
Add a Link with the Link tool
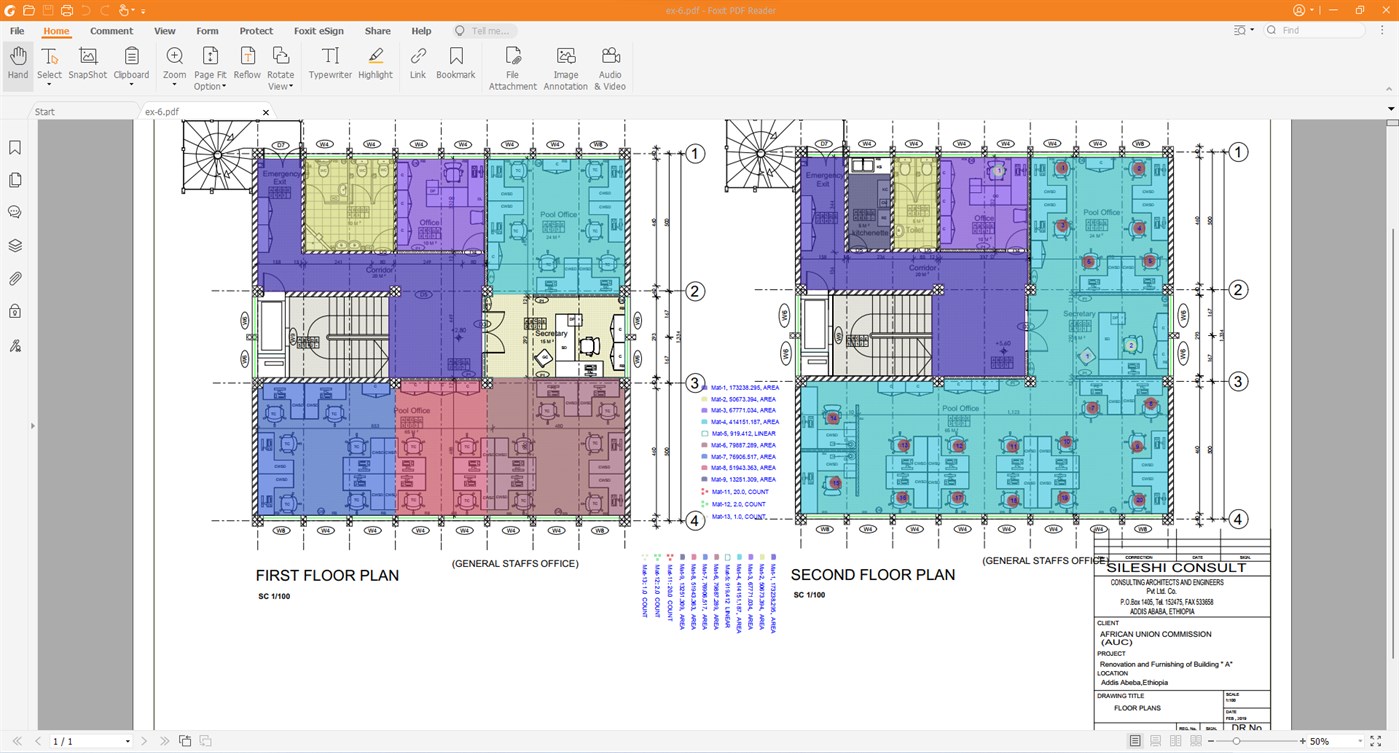(418, 62)
